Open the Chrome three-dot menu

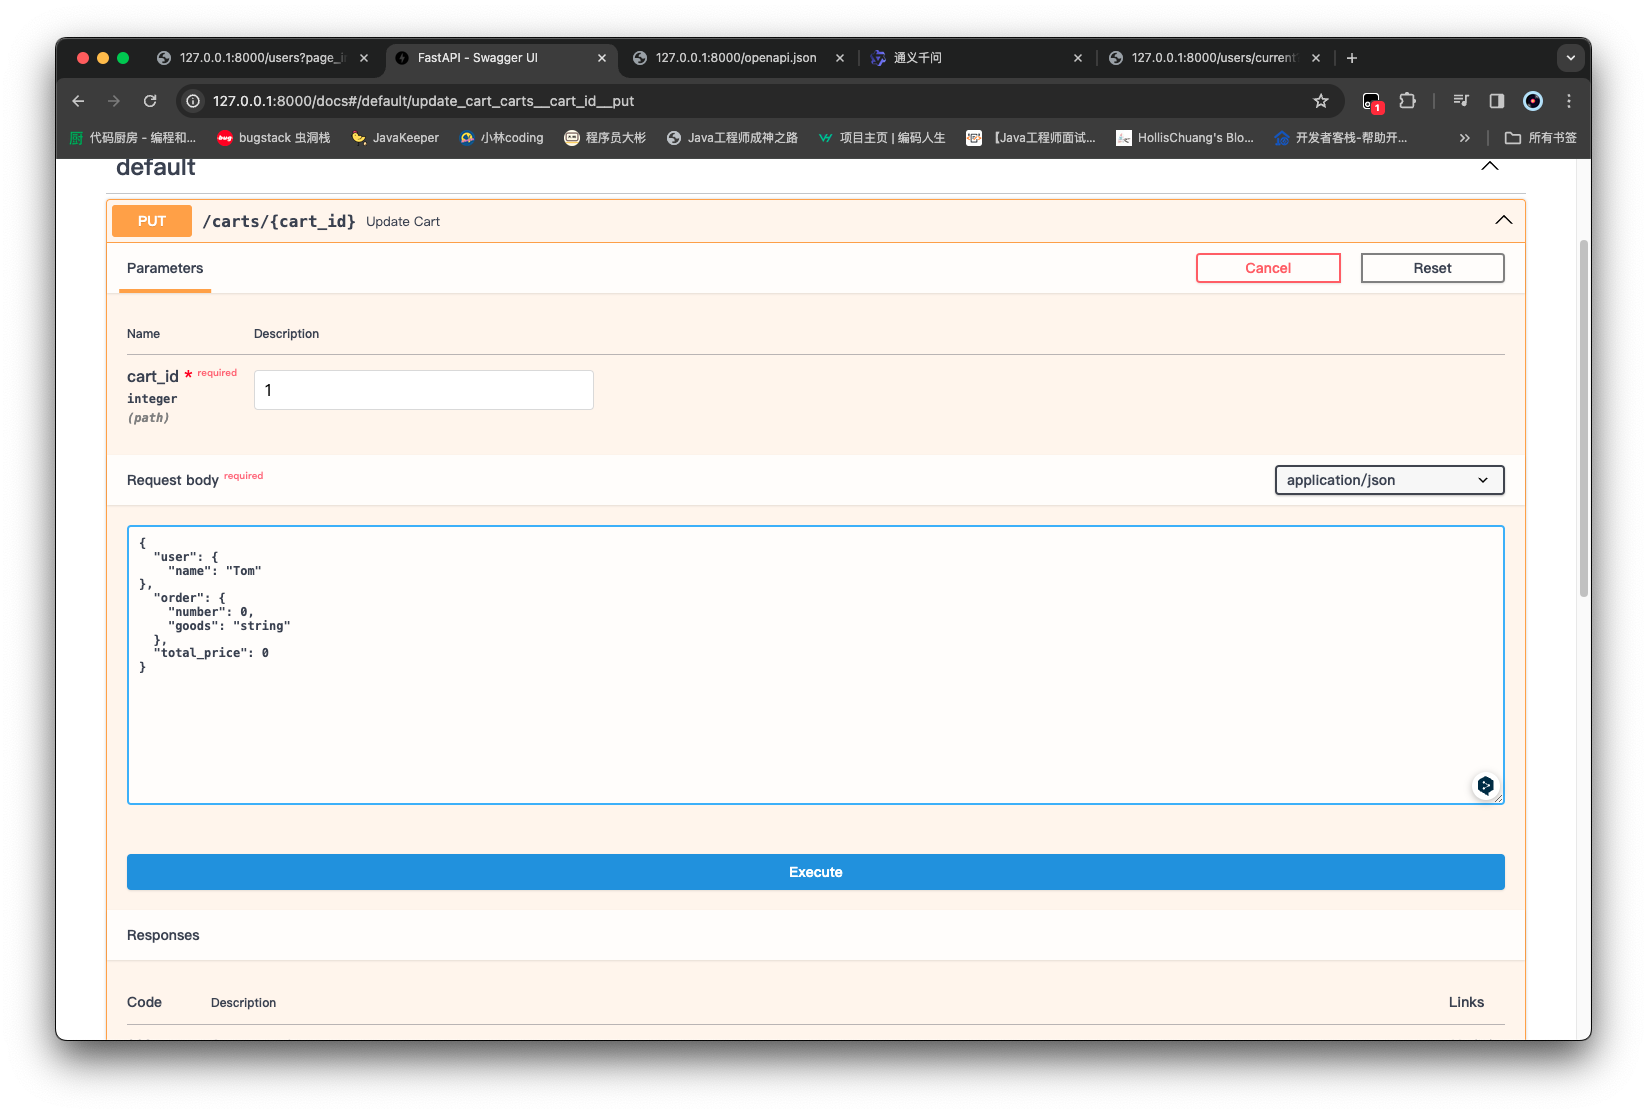(1569, 101)
